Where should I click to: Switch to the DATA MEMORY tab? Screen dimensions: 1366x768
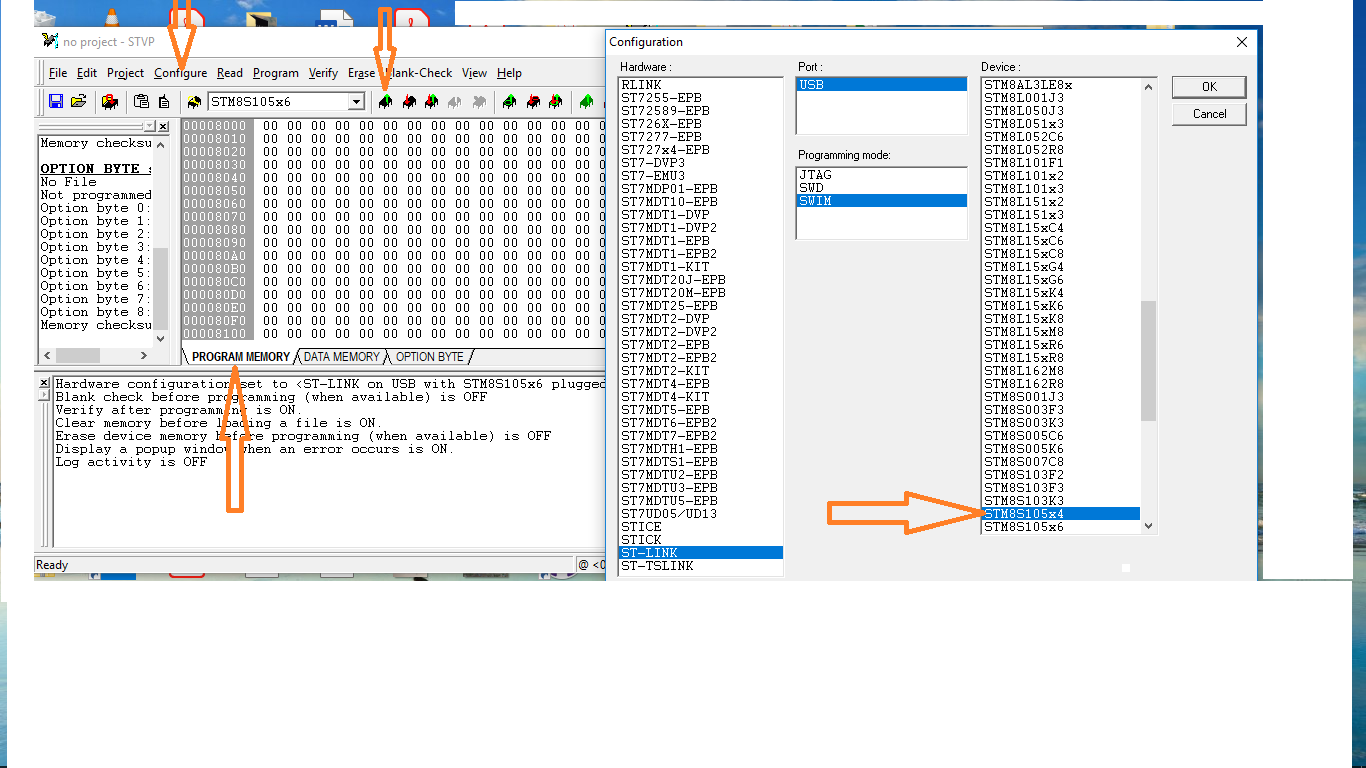tap(342, 357)
